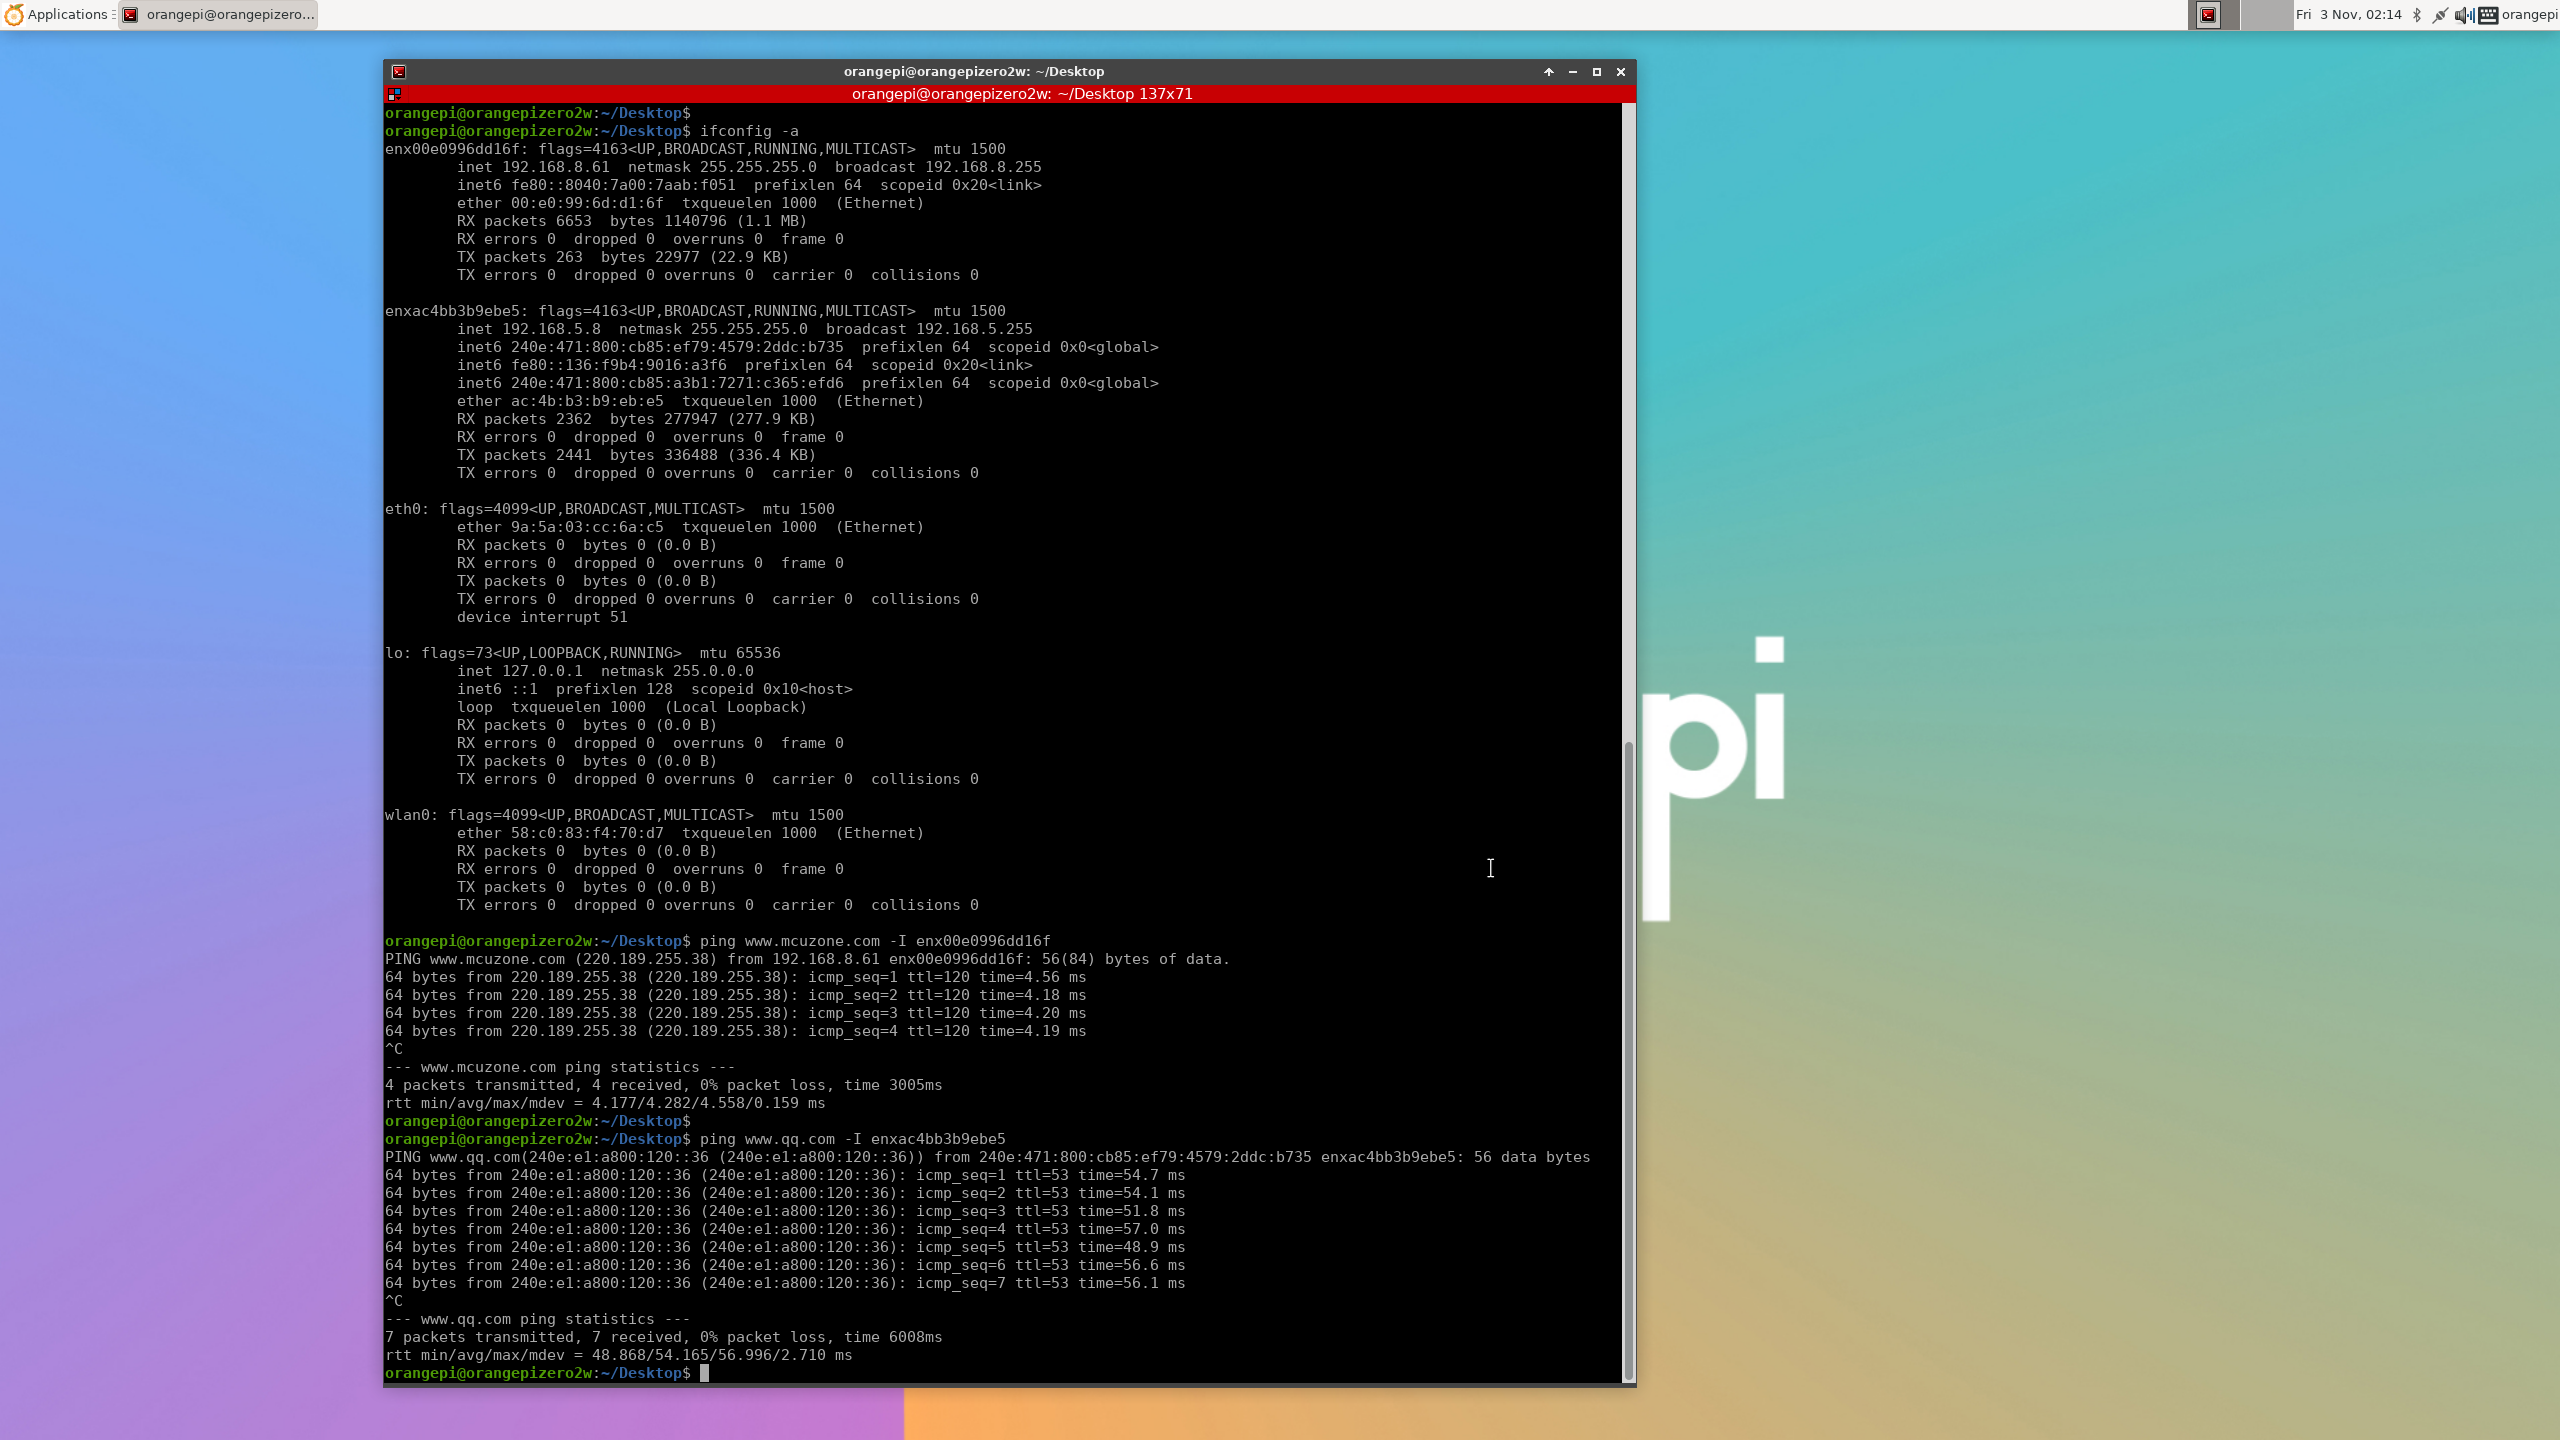Click the 'rtt min/avg/max/mdev = 4.177' line
This screenshot has height=1440, width=2560.
click(605, 1103)
